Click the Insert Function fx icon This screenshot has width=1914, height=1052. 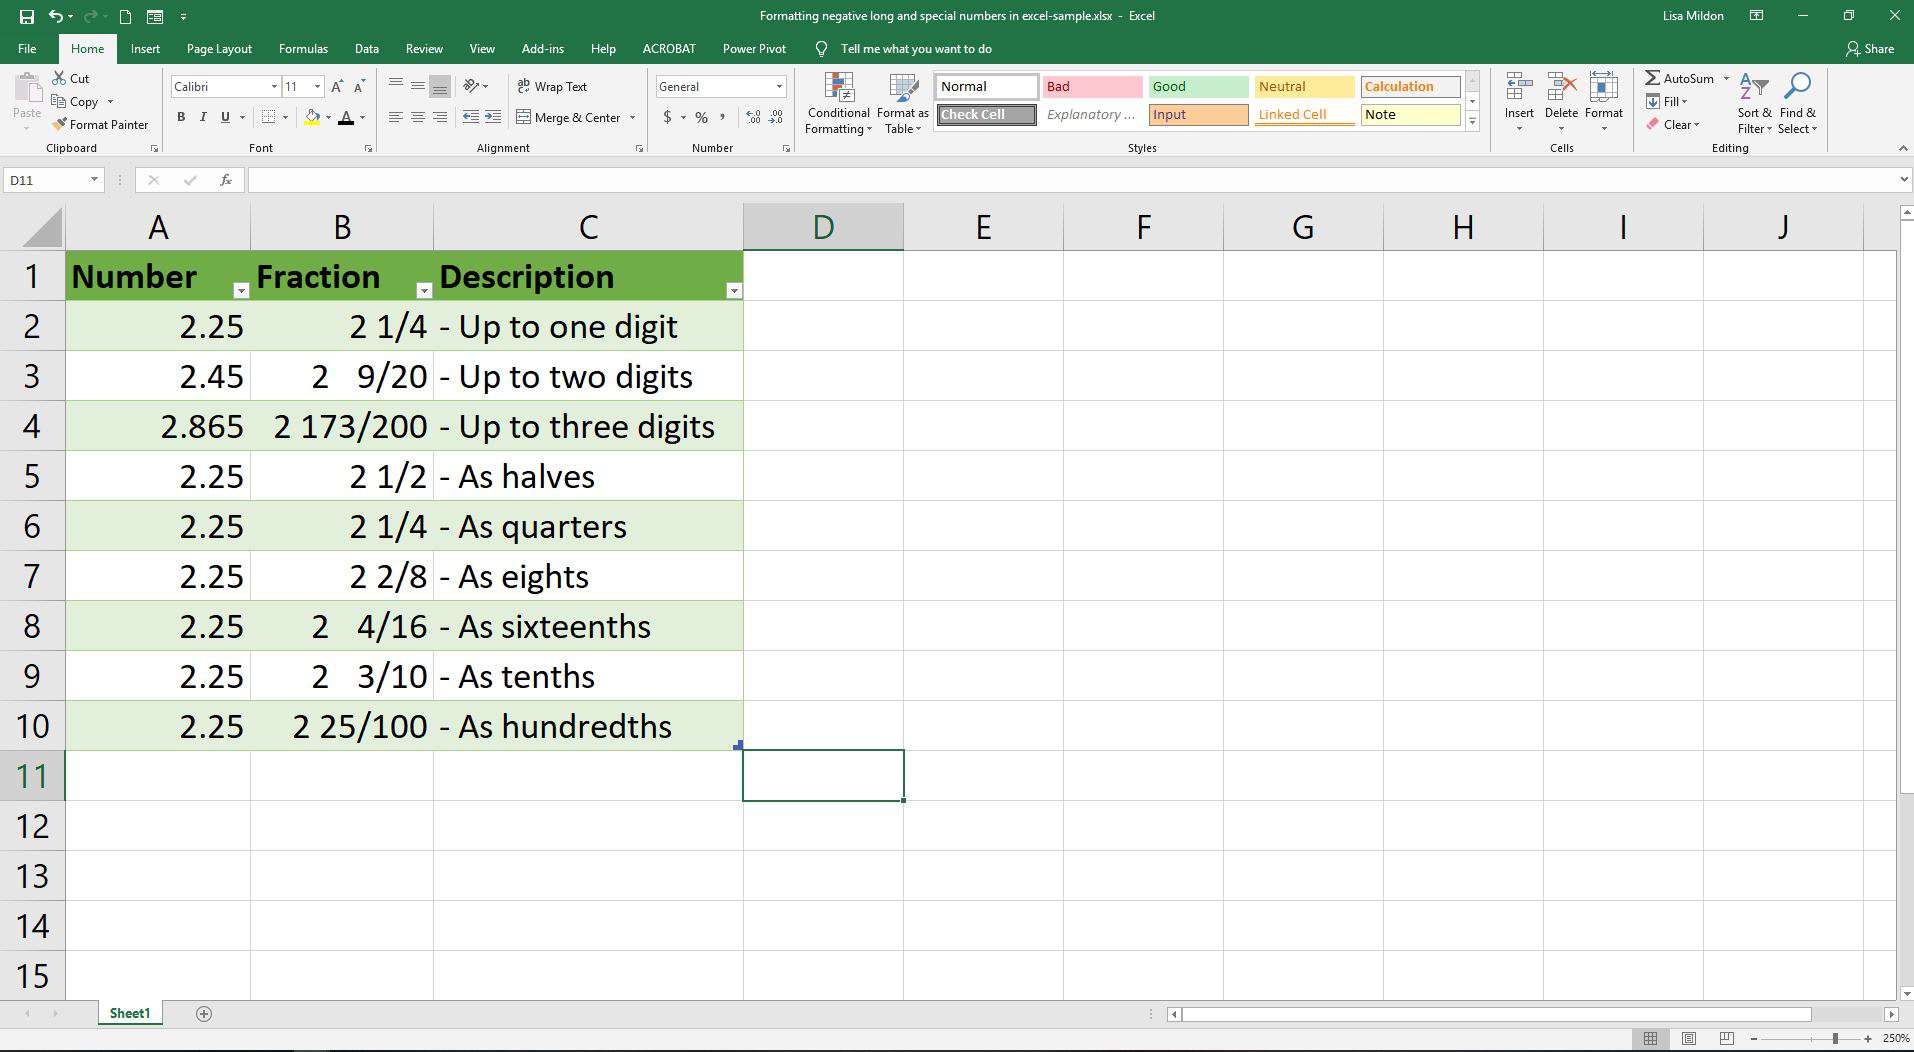(x=226, y=180)
